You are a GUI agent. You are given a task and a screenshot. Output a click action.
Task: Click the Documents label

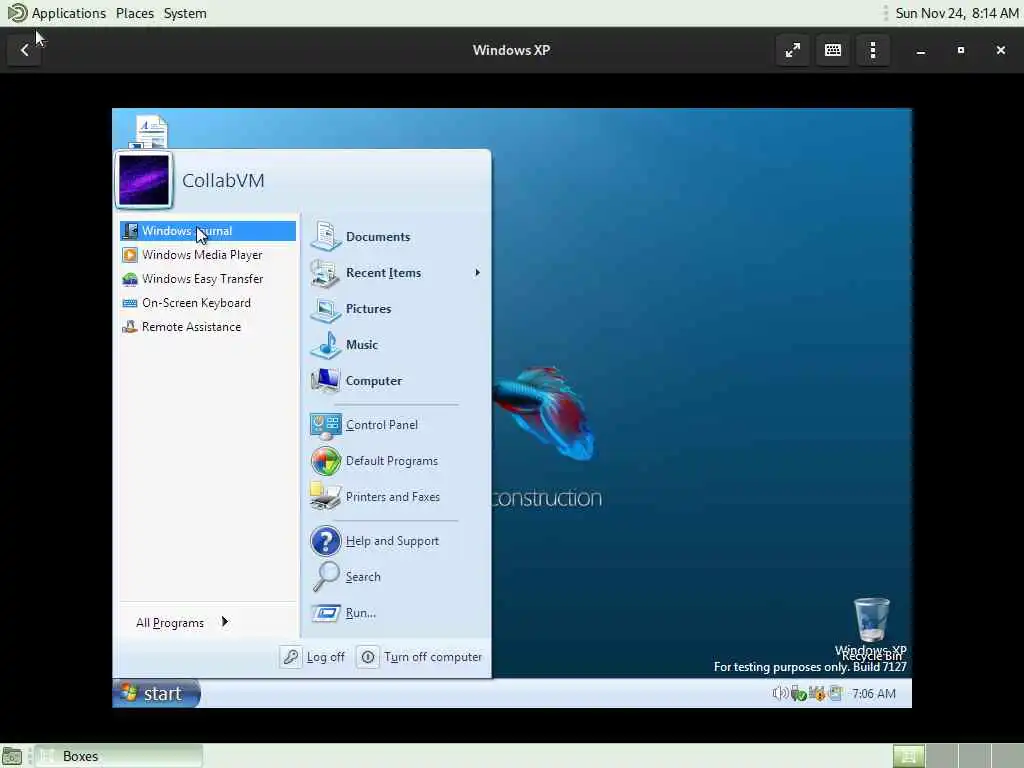(378, 237)
